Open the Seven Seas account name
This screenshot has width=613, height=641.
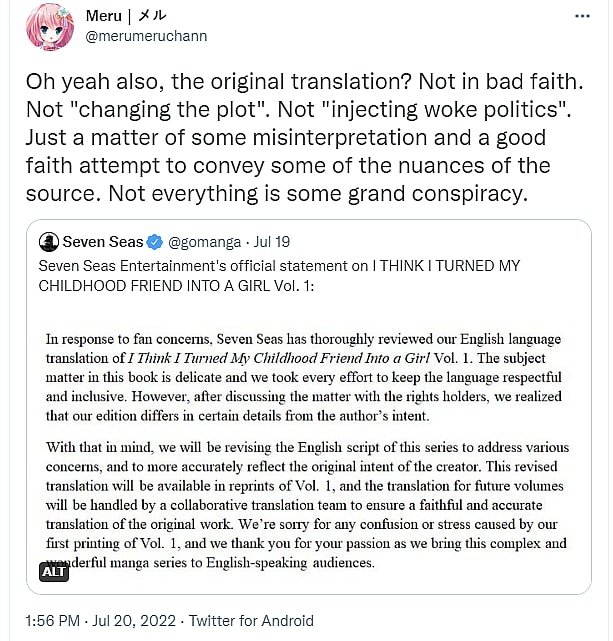point(102,242)
